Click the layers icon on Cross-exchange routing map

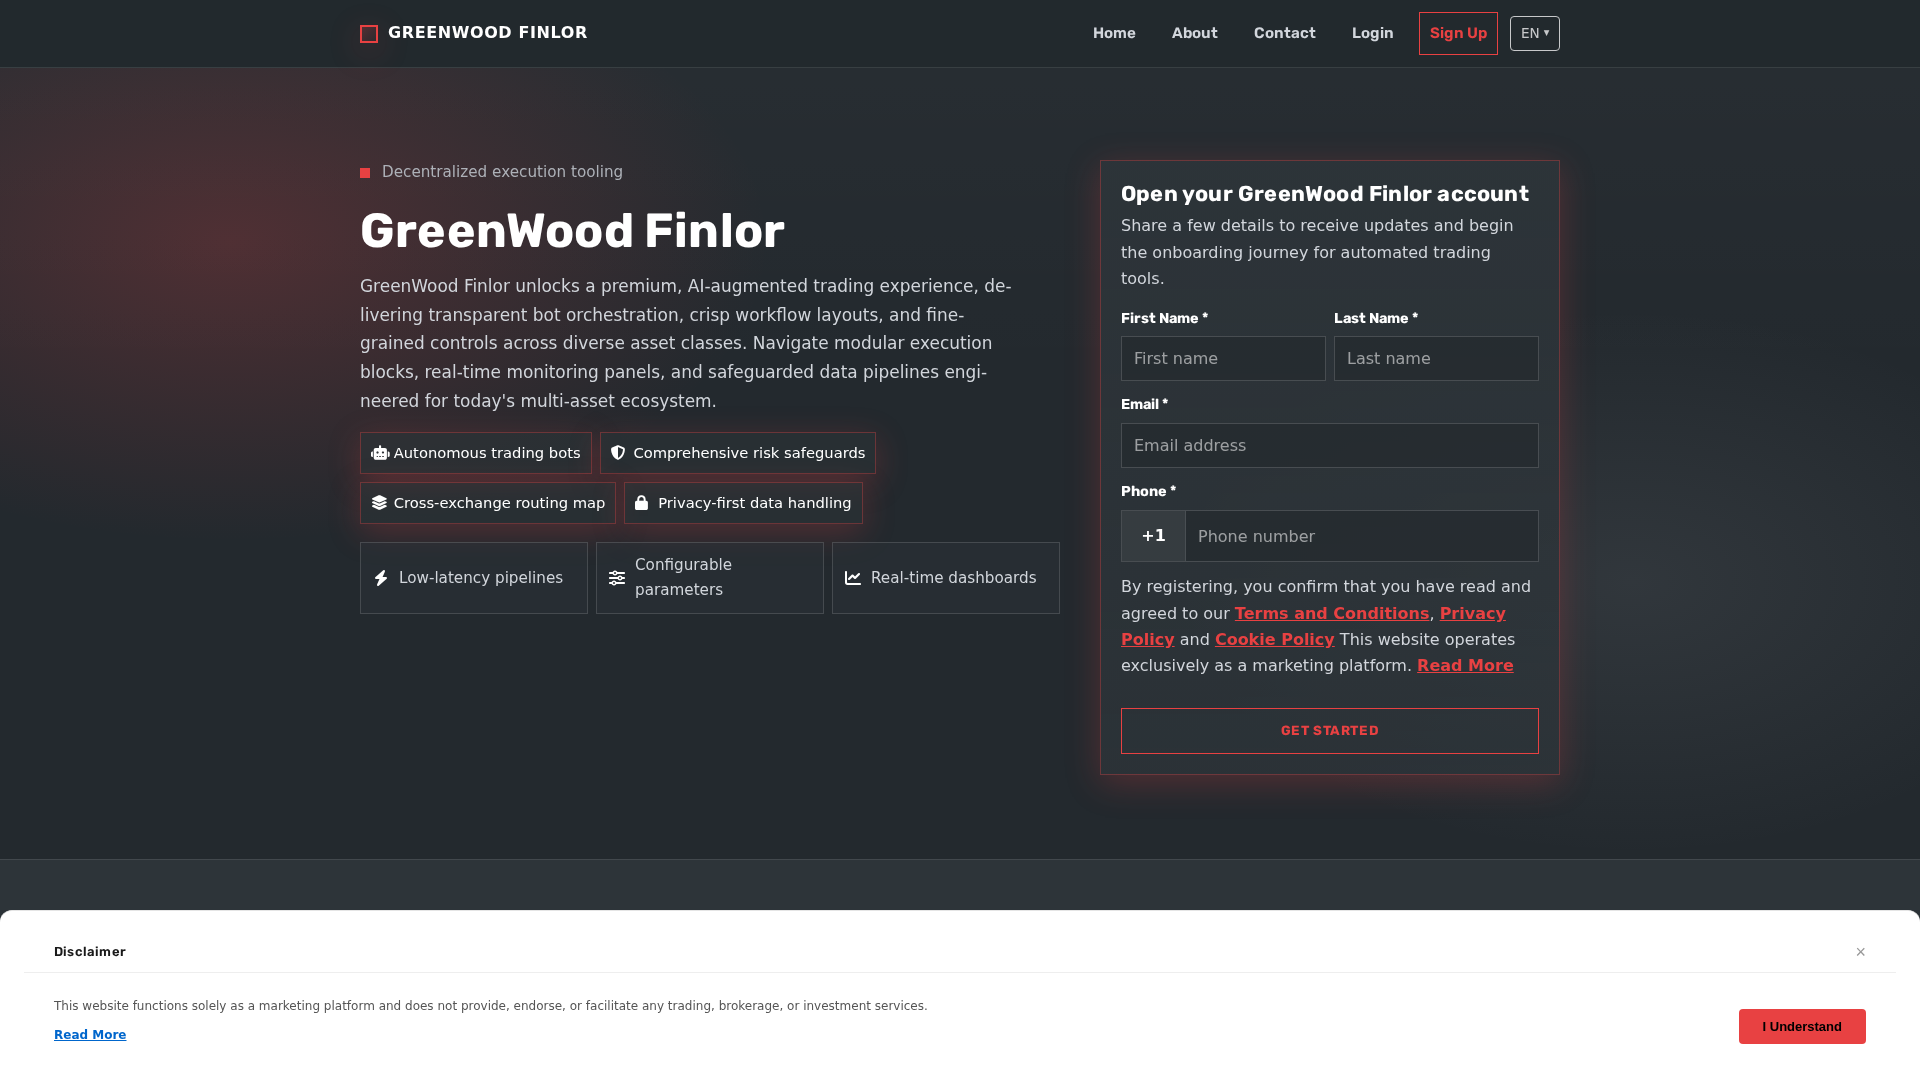(x=379, y=503)
